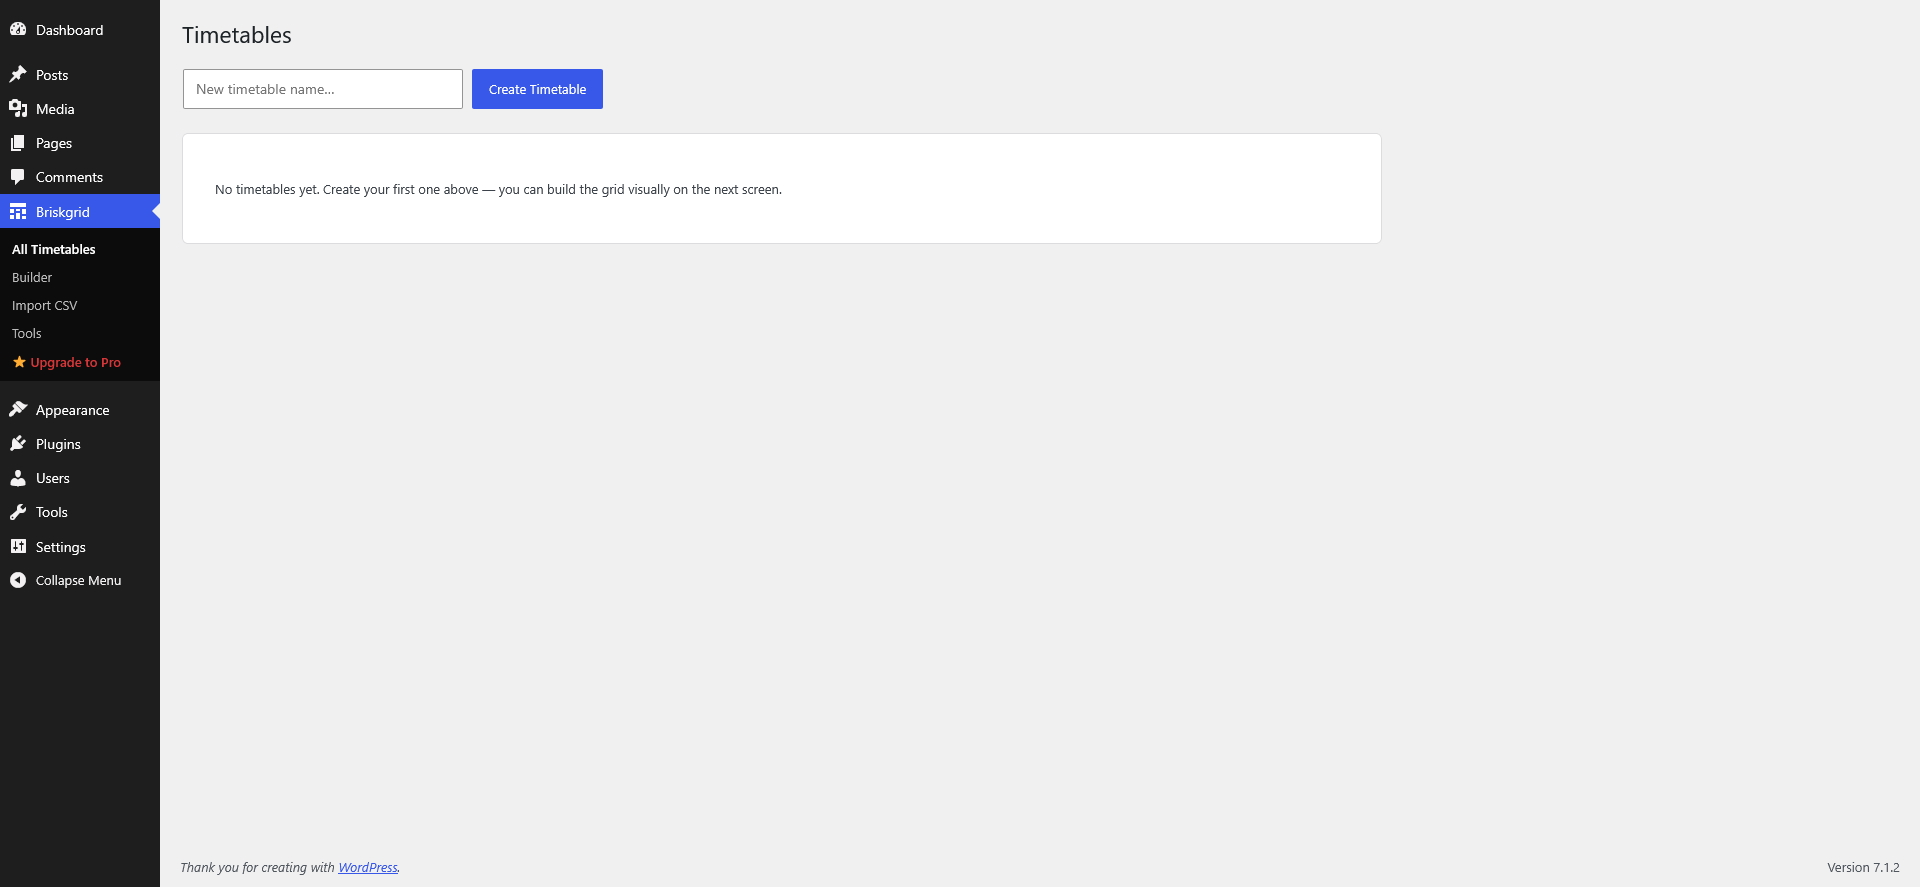Screen dimensions: 1920x887
Task: Click the Settings sliders icon
Action: point(18,546)
